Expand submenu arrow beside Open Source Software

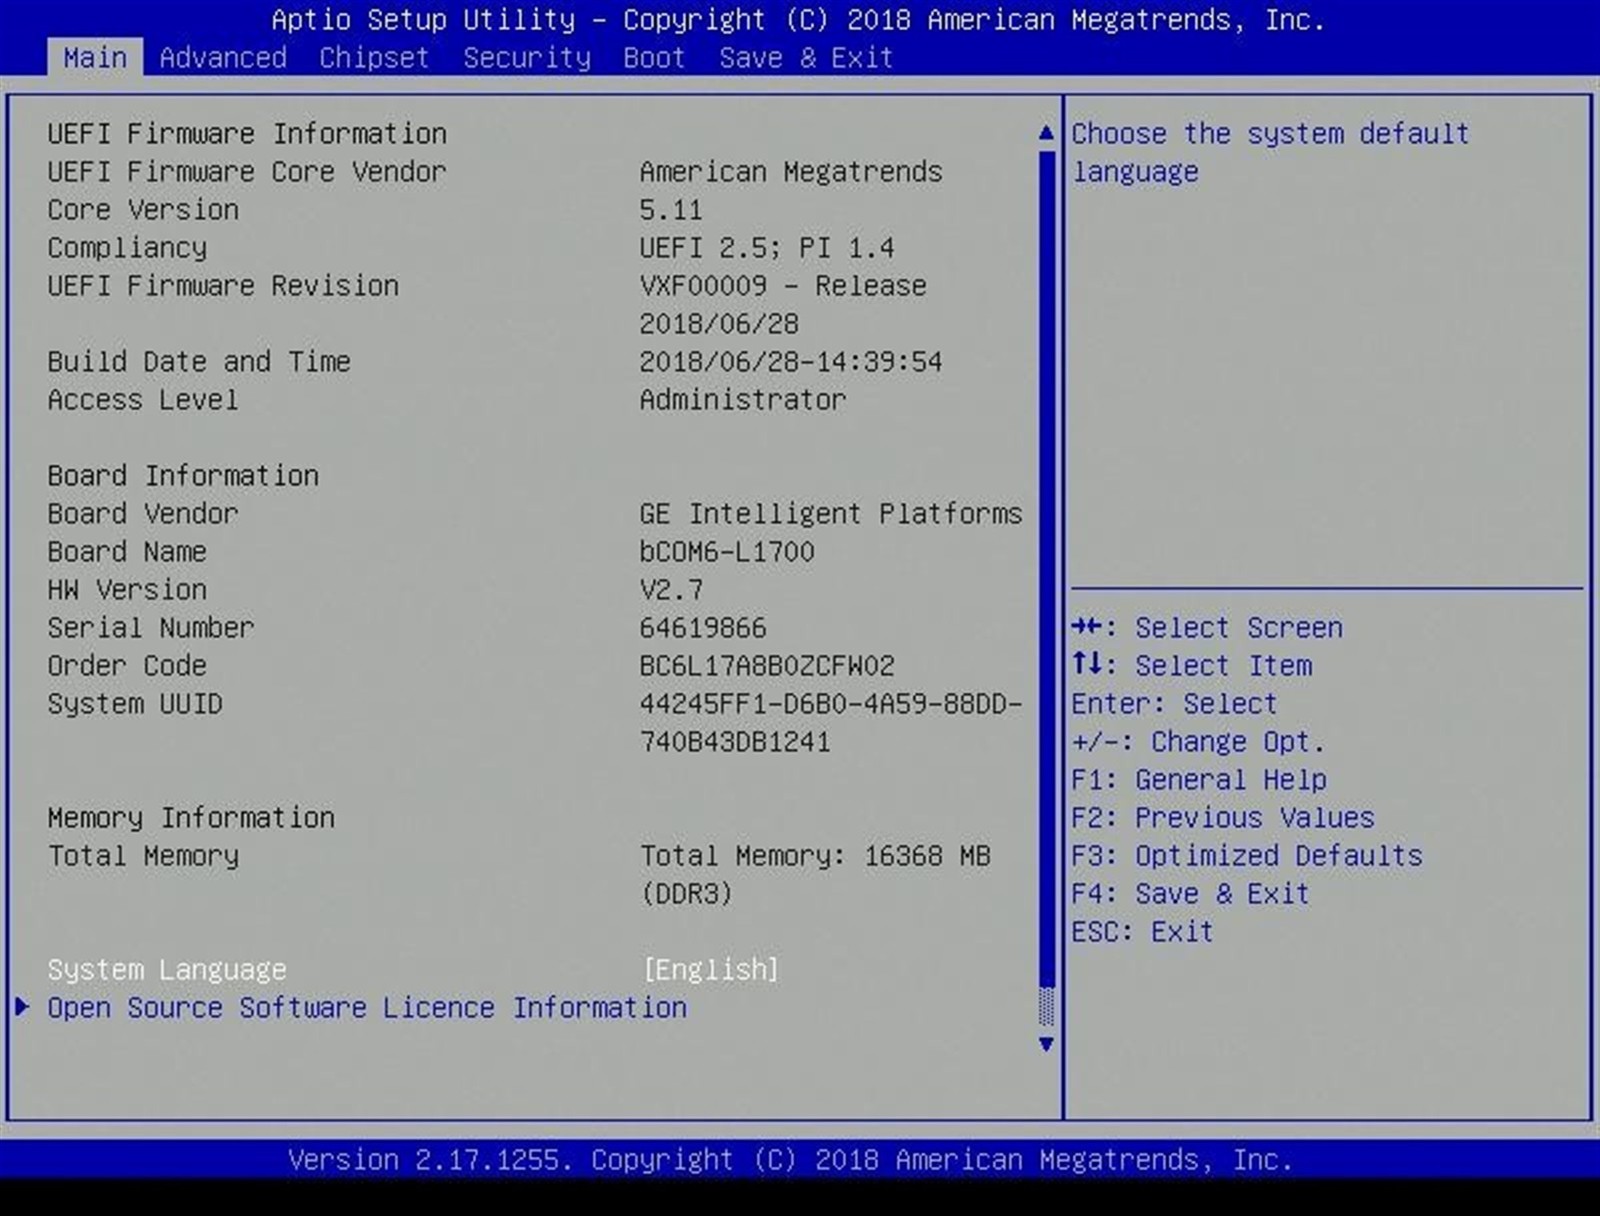(x=22, y=1007)
